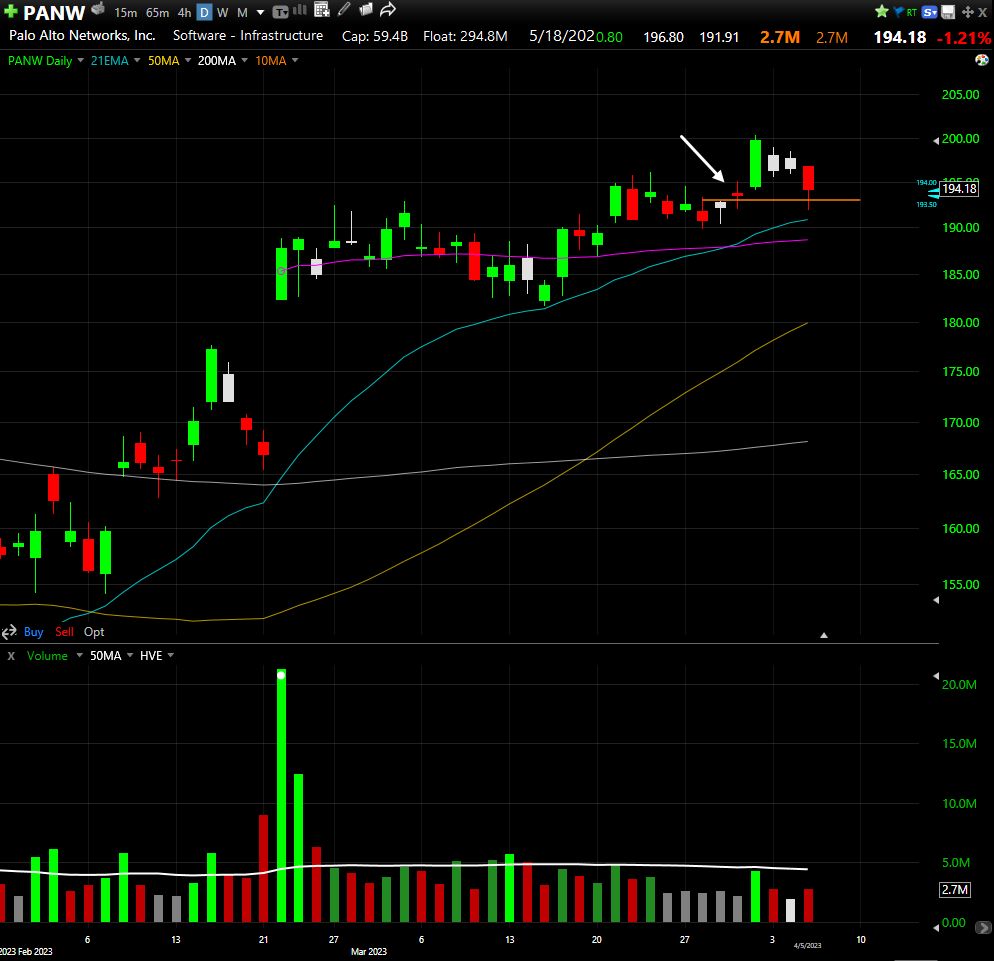The width and height of the screenshot is (994, 961).
Task: Click the floppy disk save icon
Action: (x=948, y=12)
